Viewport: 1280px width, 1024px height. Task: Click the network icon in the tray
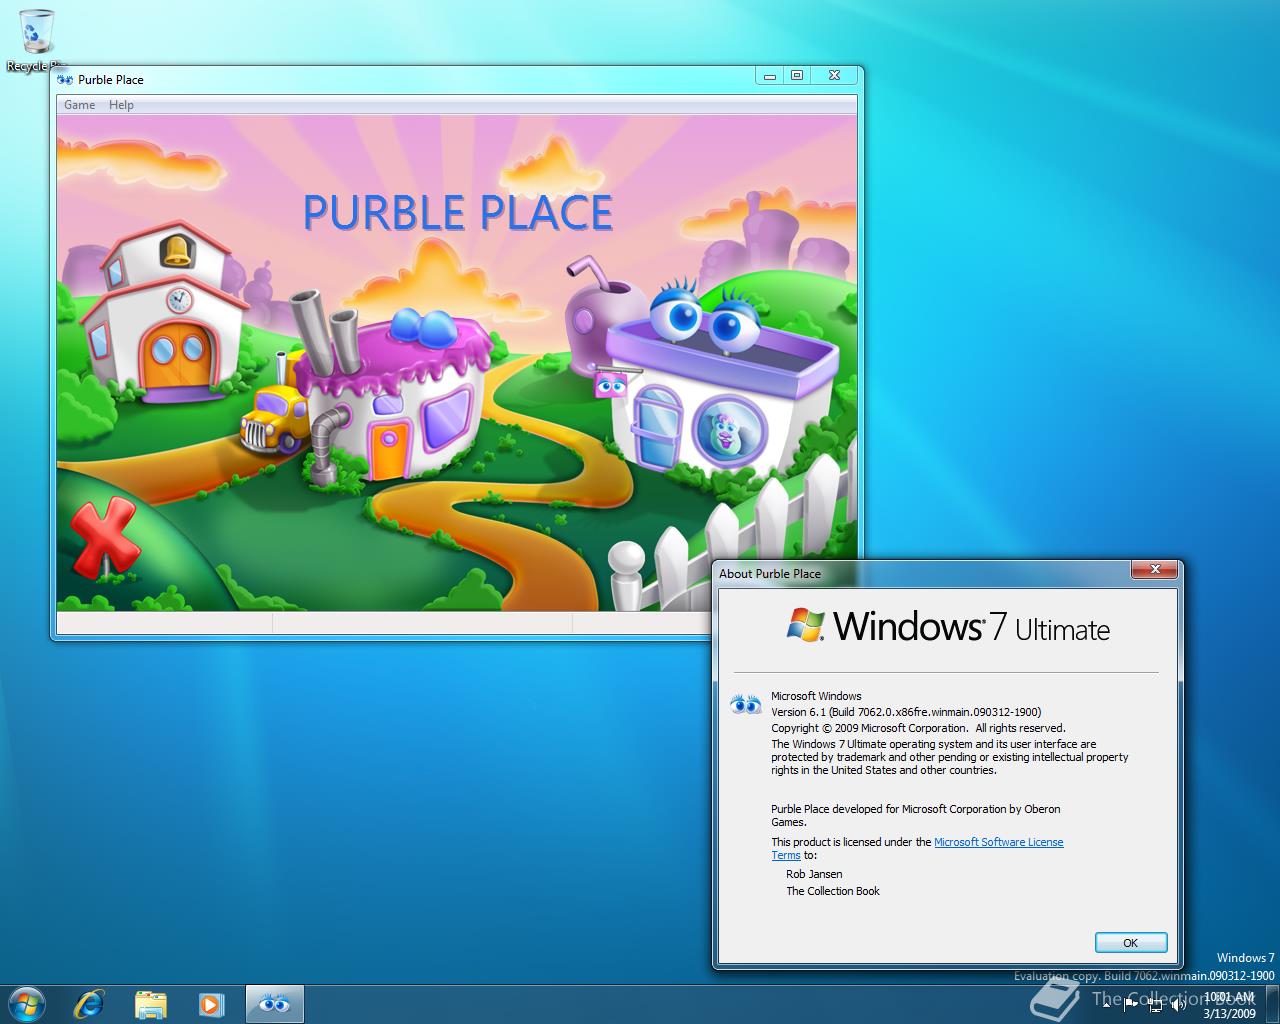(x=1155, y=1004)
